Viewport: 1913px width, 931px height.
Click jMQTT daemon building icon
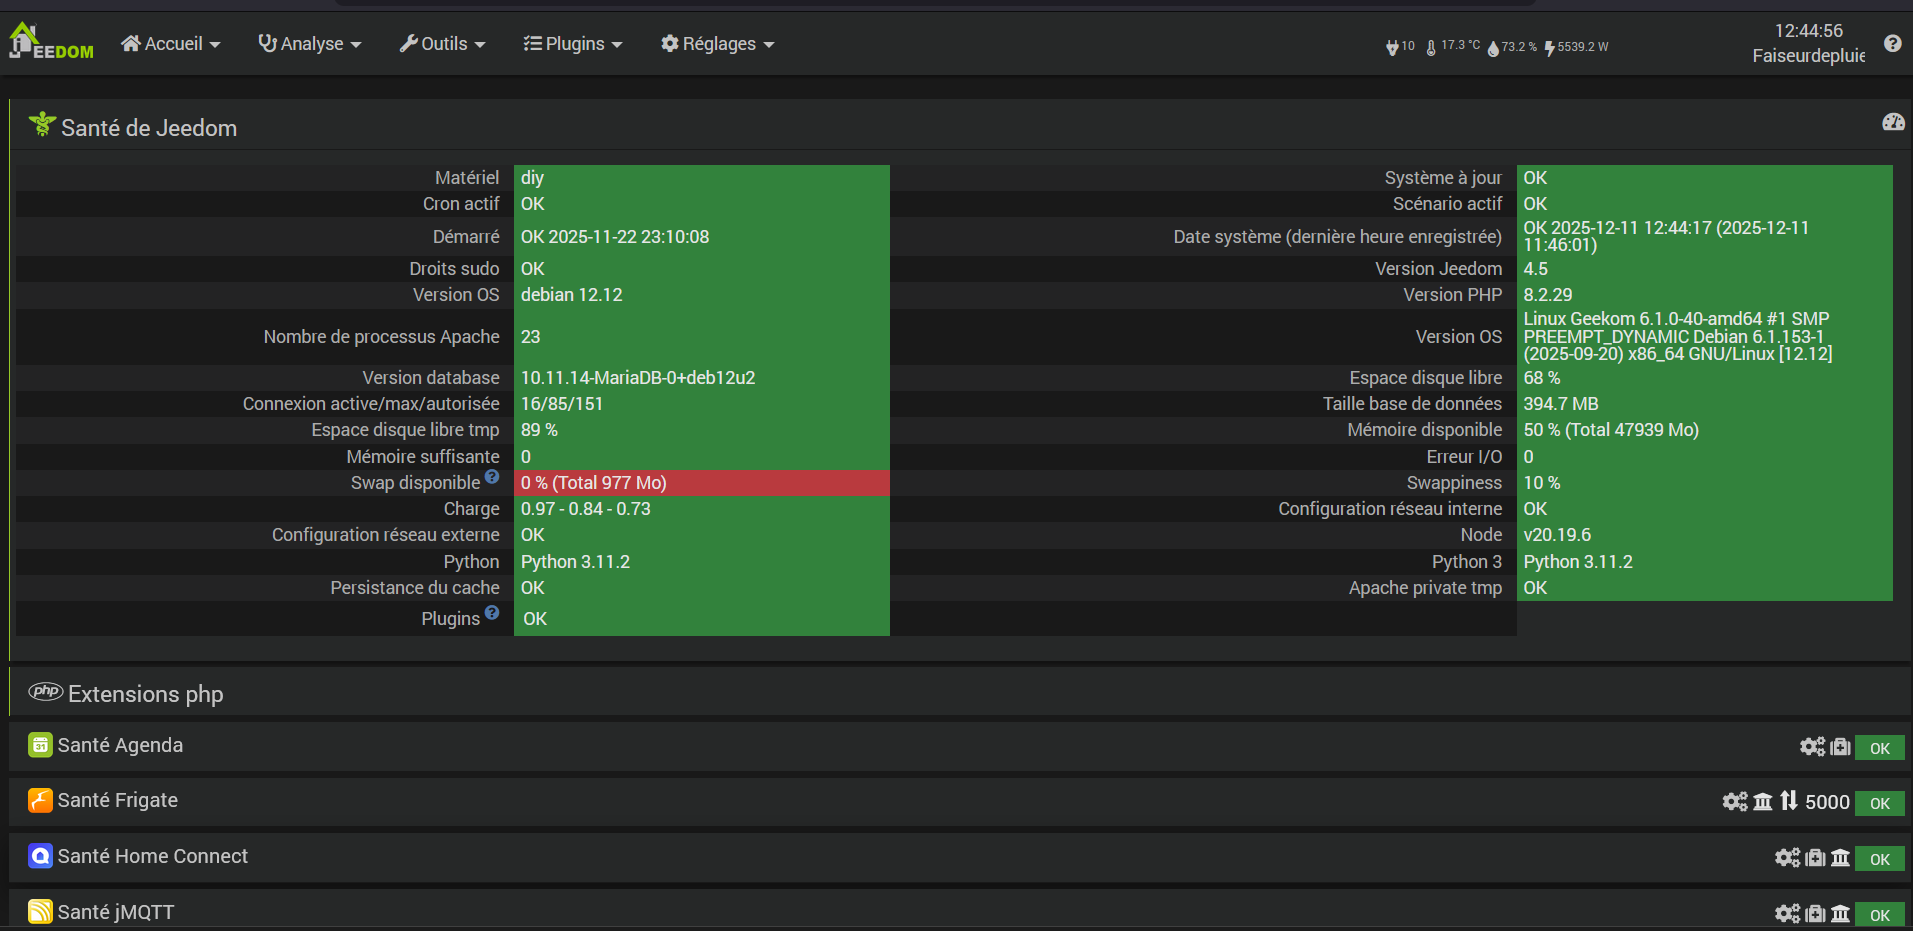click(1840, 914)
